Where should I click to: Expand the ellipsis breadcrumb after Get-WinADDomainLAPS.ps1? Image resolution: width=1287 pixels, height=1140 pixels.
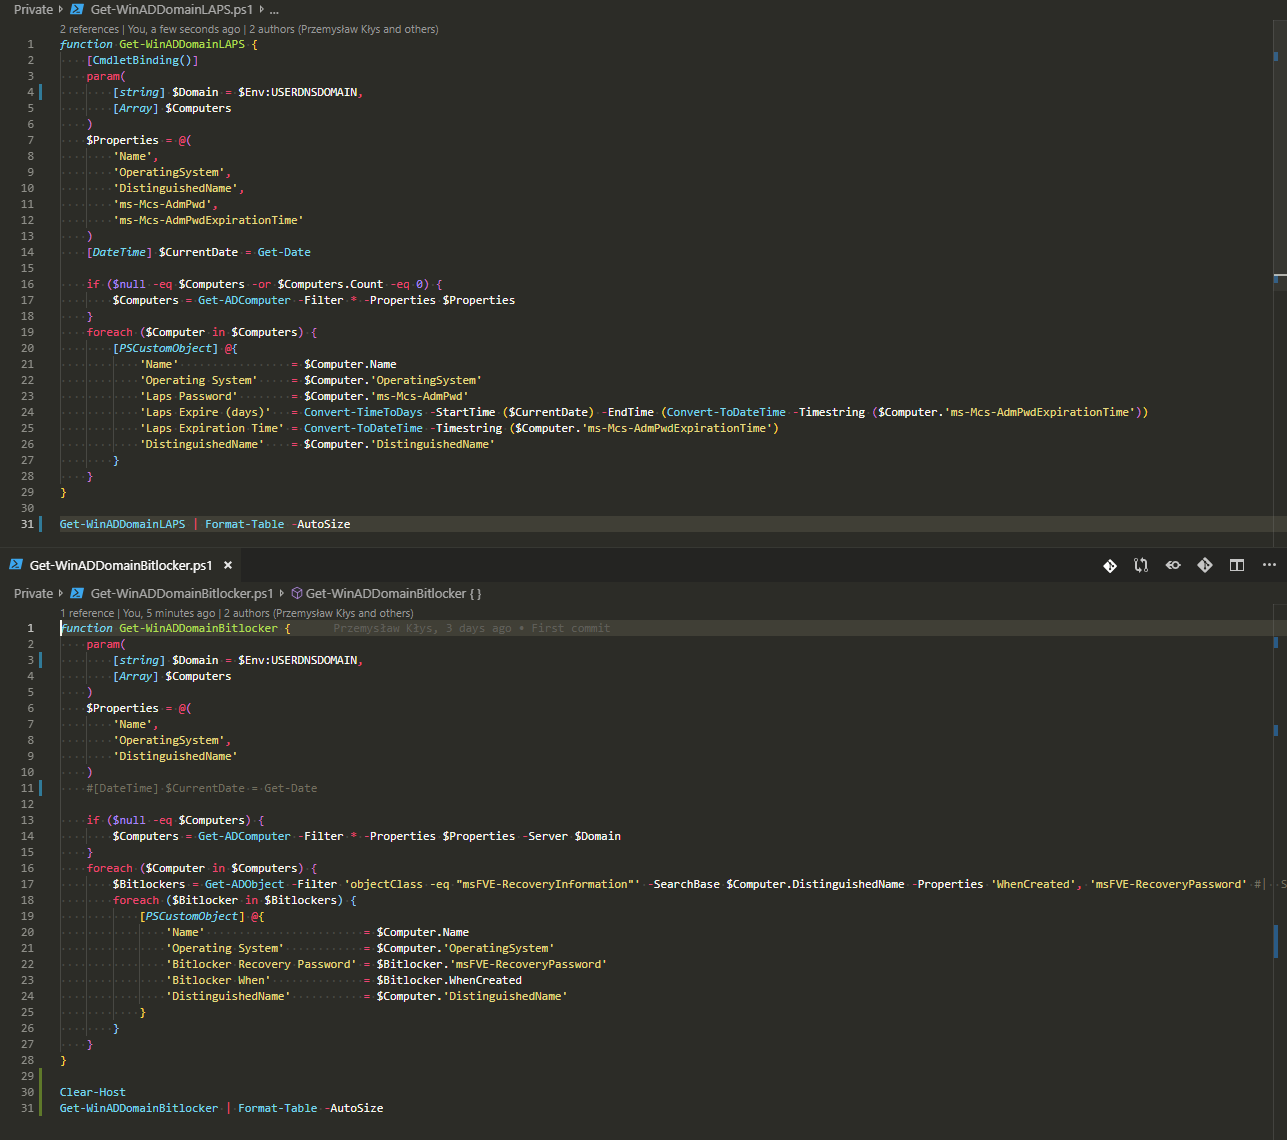click(x=275, y=10)
